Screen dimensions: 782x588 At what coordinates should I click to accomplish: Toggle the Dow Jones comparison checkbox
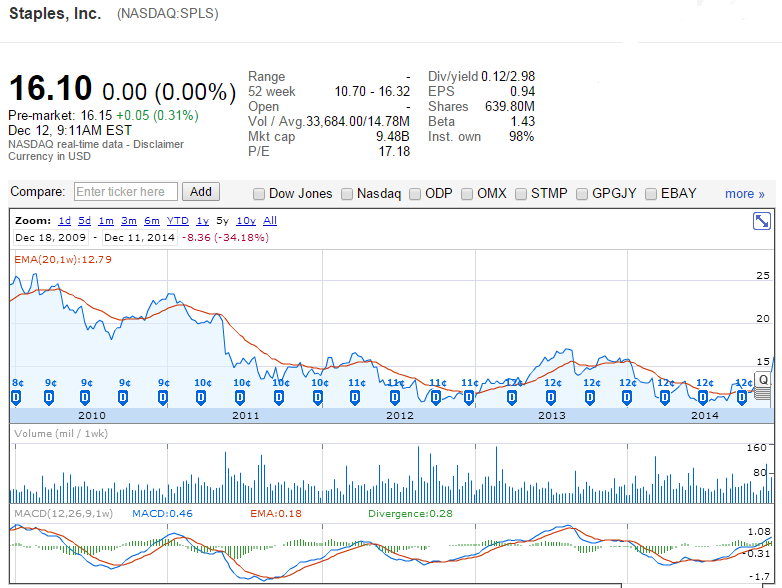[x=259, y=194]
